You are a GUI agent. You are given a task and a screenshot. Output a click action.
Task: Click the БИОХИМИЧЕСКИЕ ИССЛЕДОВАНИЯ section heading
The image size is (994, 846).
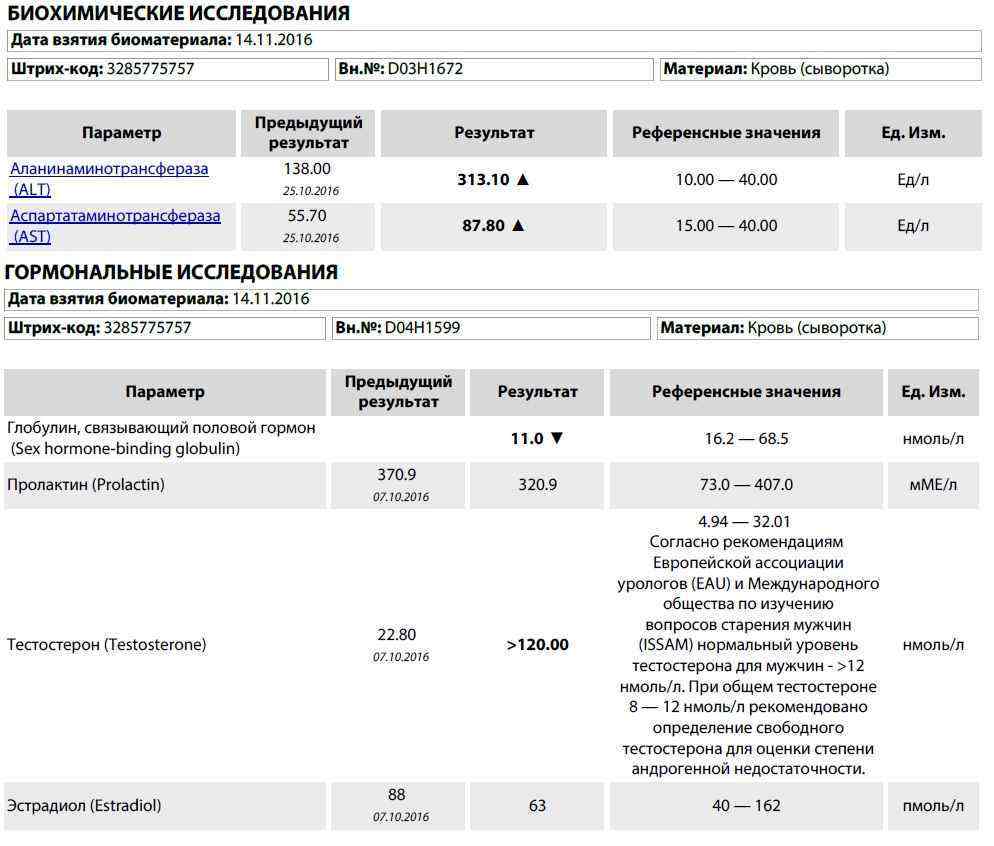(x=178, y=14)
